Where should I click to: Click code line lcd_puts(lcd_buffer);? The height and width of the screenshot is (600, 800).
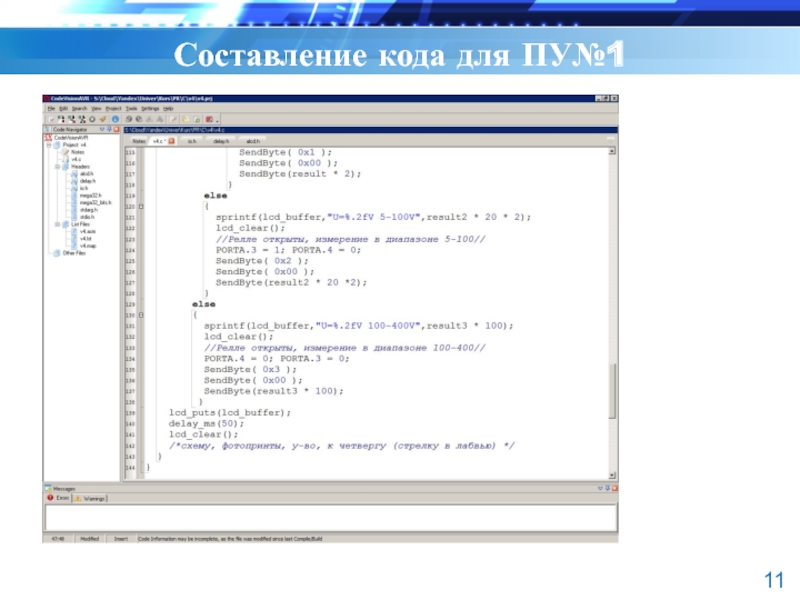tap(230, 413)
